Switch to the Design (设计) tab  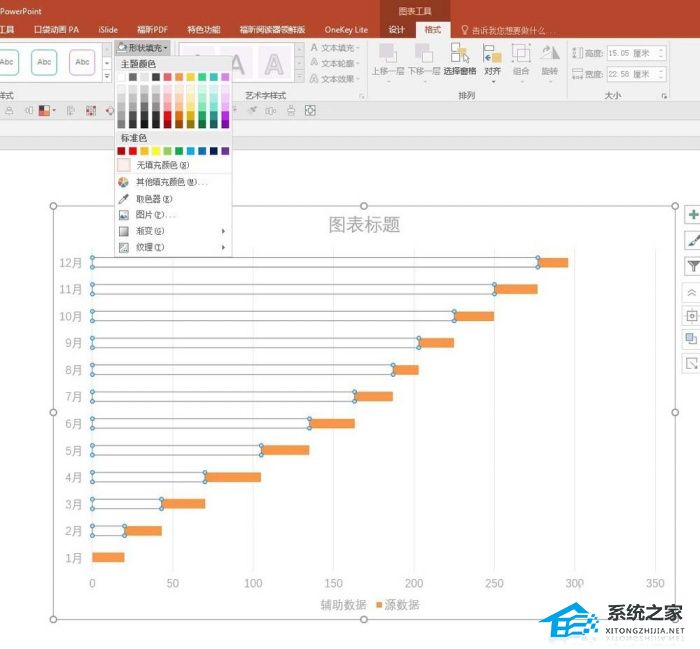click(x=397, y=30)
